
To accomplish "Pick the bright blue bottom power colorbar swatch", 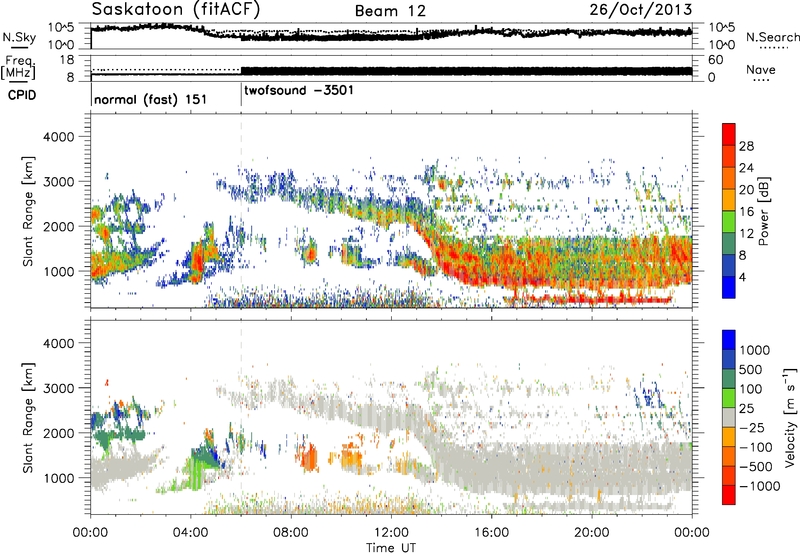I will [729, 288].
